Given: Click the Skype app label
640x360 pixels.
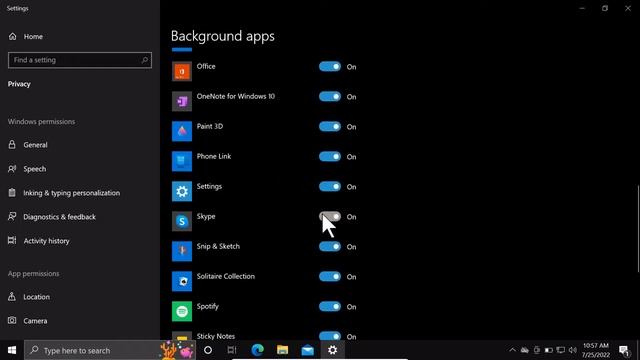Looking at the screenshot, I should (206, 216).
